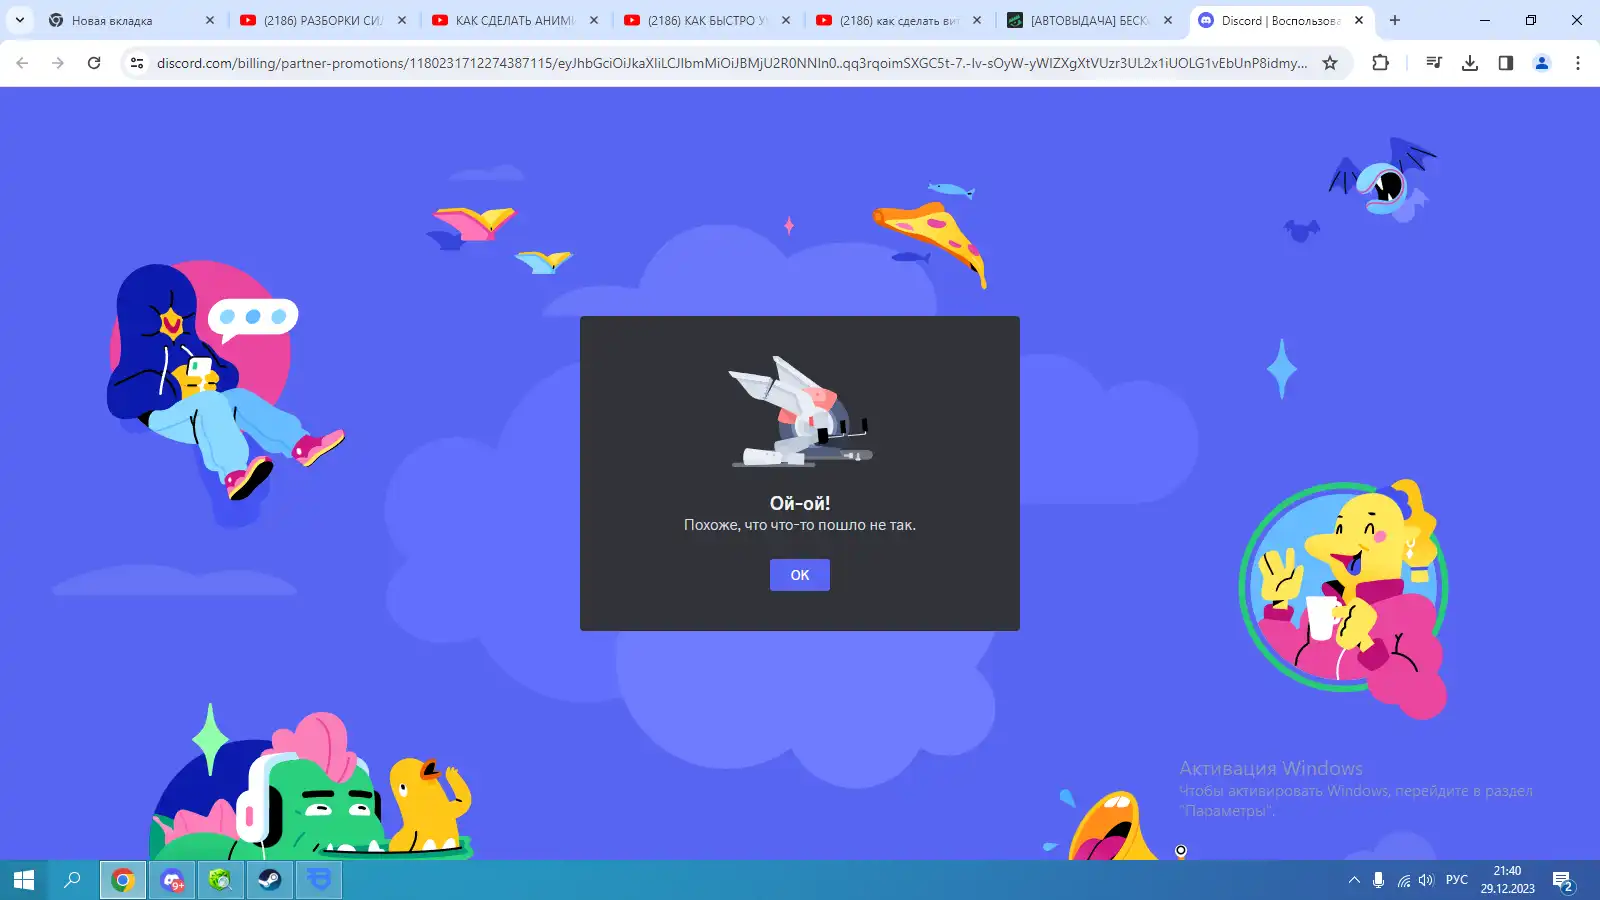Click the discord.com URL address field

point(731,63)
